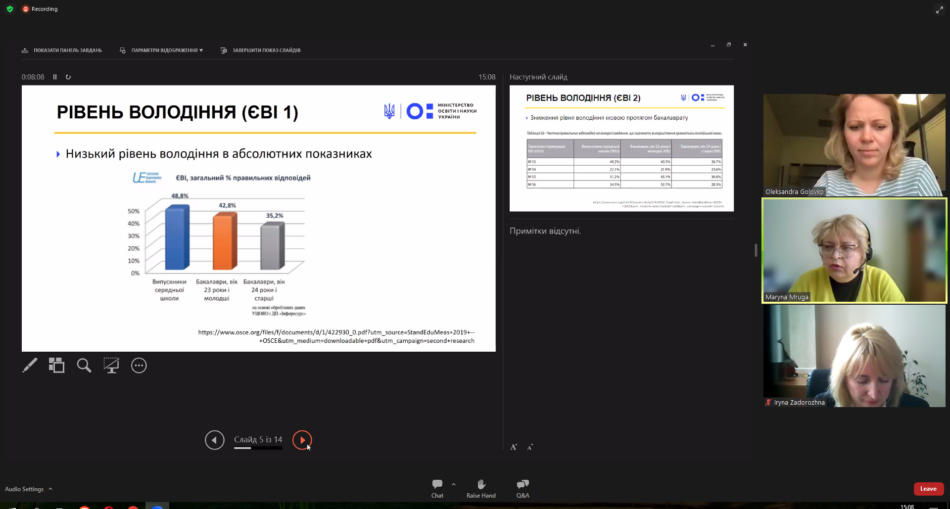The image size is (950, 509).
Task: Open the see-all-slides grid view
Action: [57, 365]
